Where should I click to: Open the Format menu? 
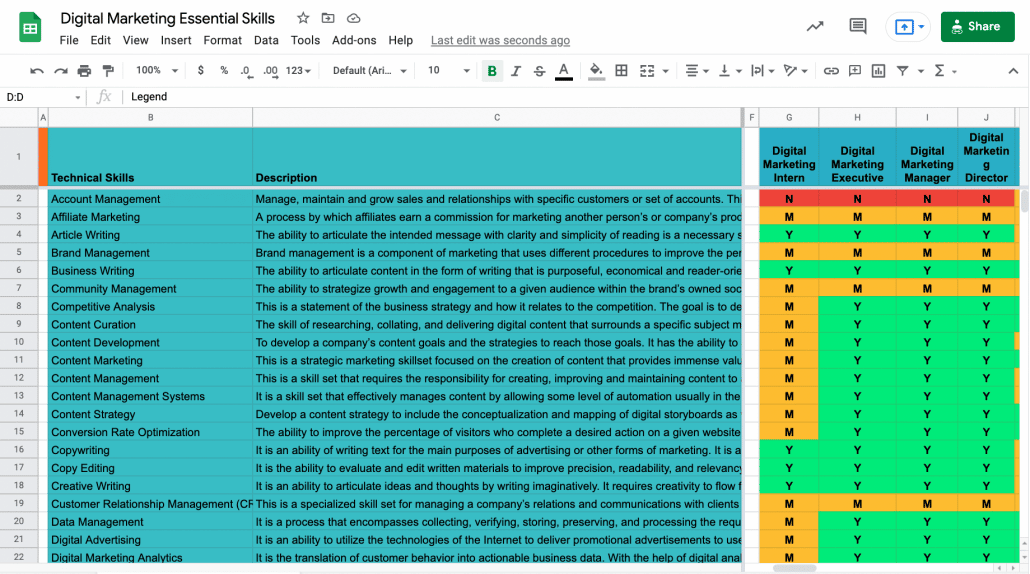(223, 40)
